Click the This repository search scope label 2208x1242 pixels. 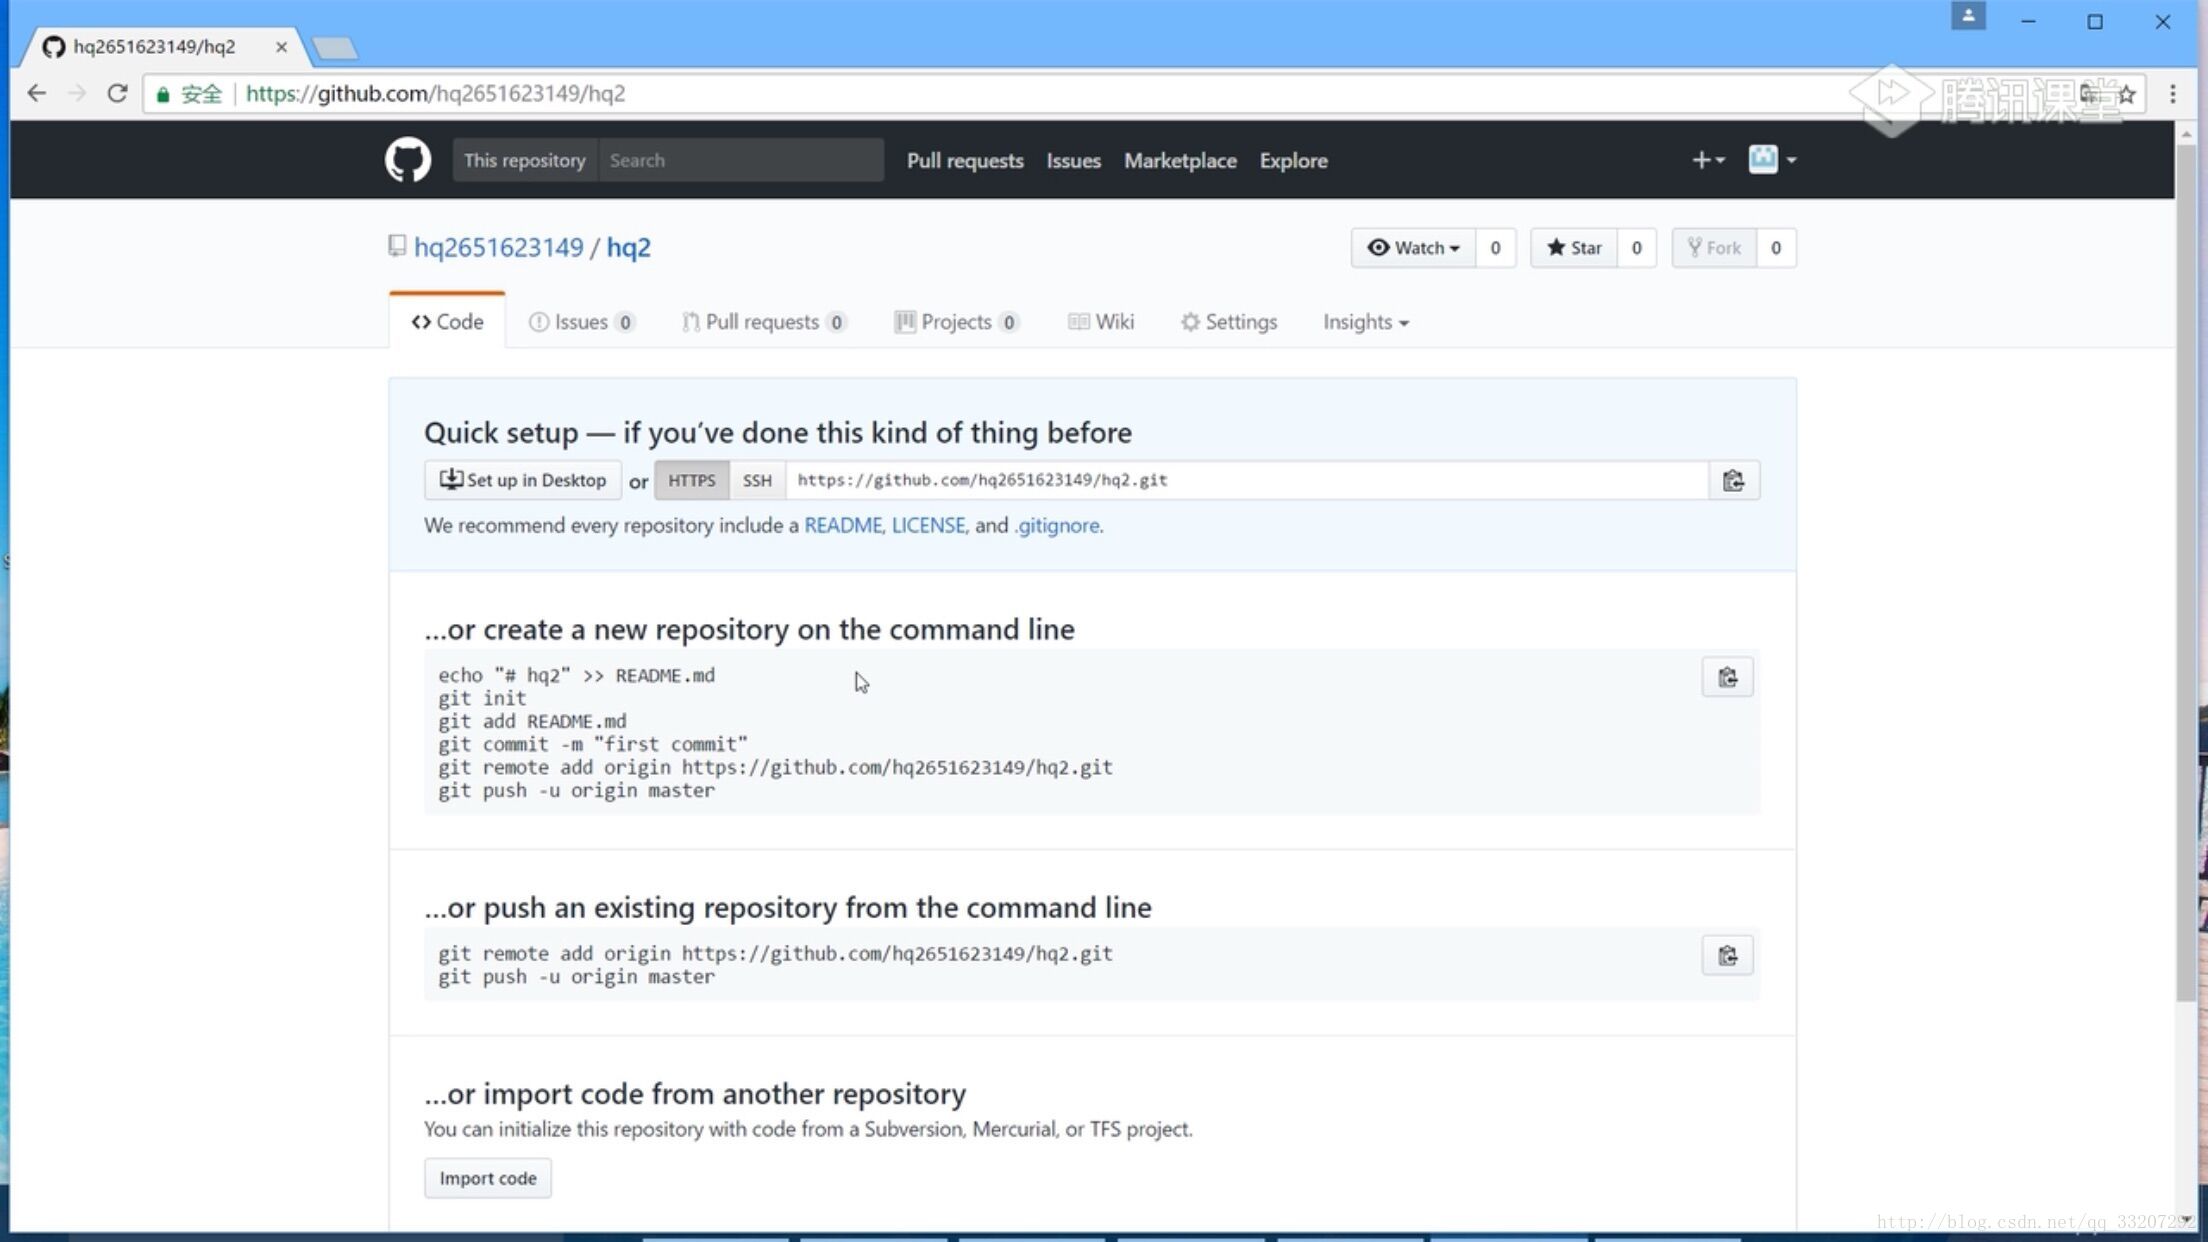524,161
